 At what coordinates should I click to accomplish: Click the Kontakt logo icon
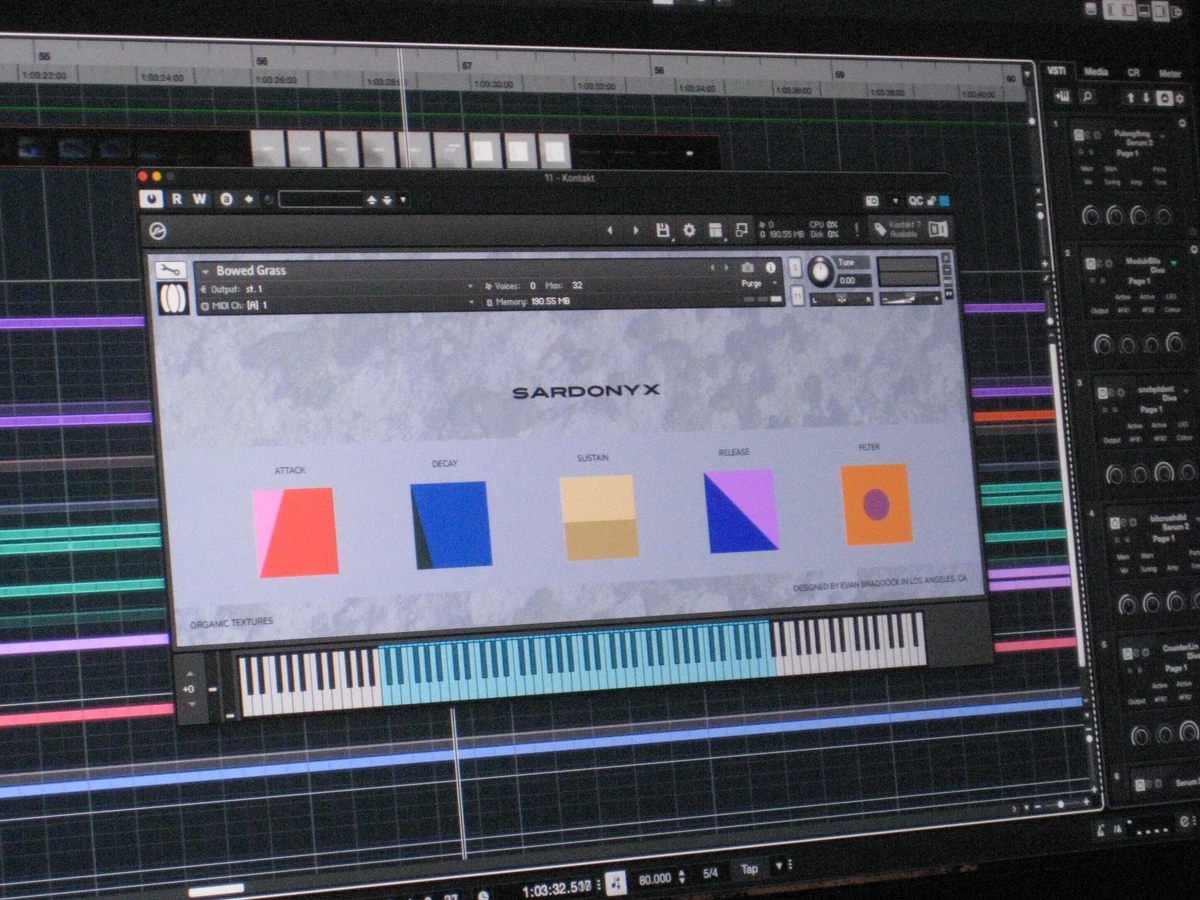click(157, 231)
